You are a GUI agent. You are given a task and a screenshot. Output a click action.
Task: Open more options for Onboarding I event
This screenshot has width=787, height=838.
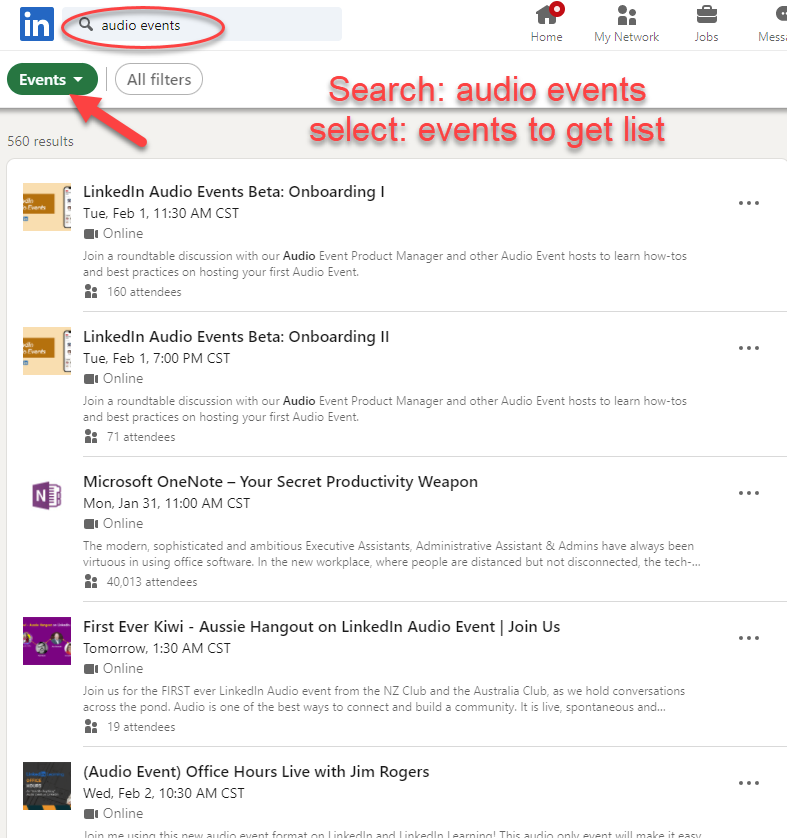[749, 203]
